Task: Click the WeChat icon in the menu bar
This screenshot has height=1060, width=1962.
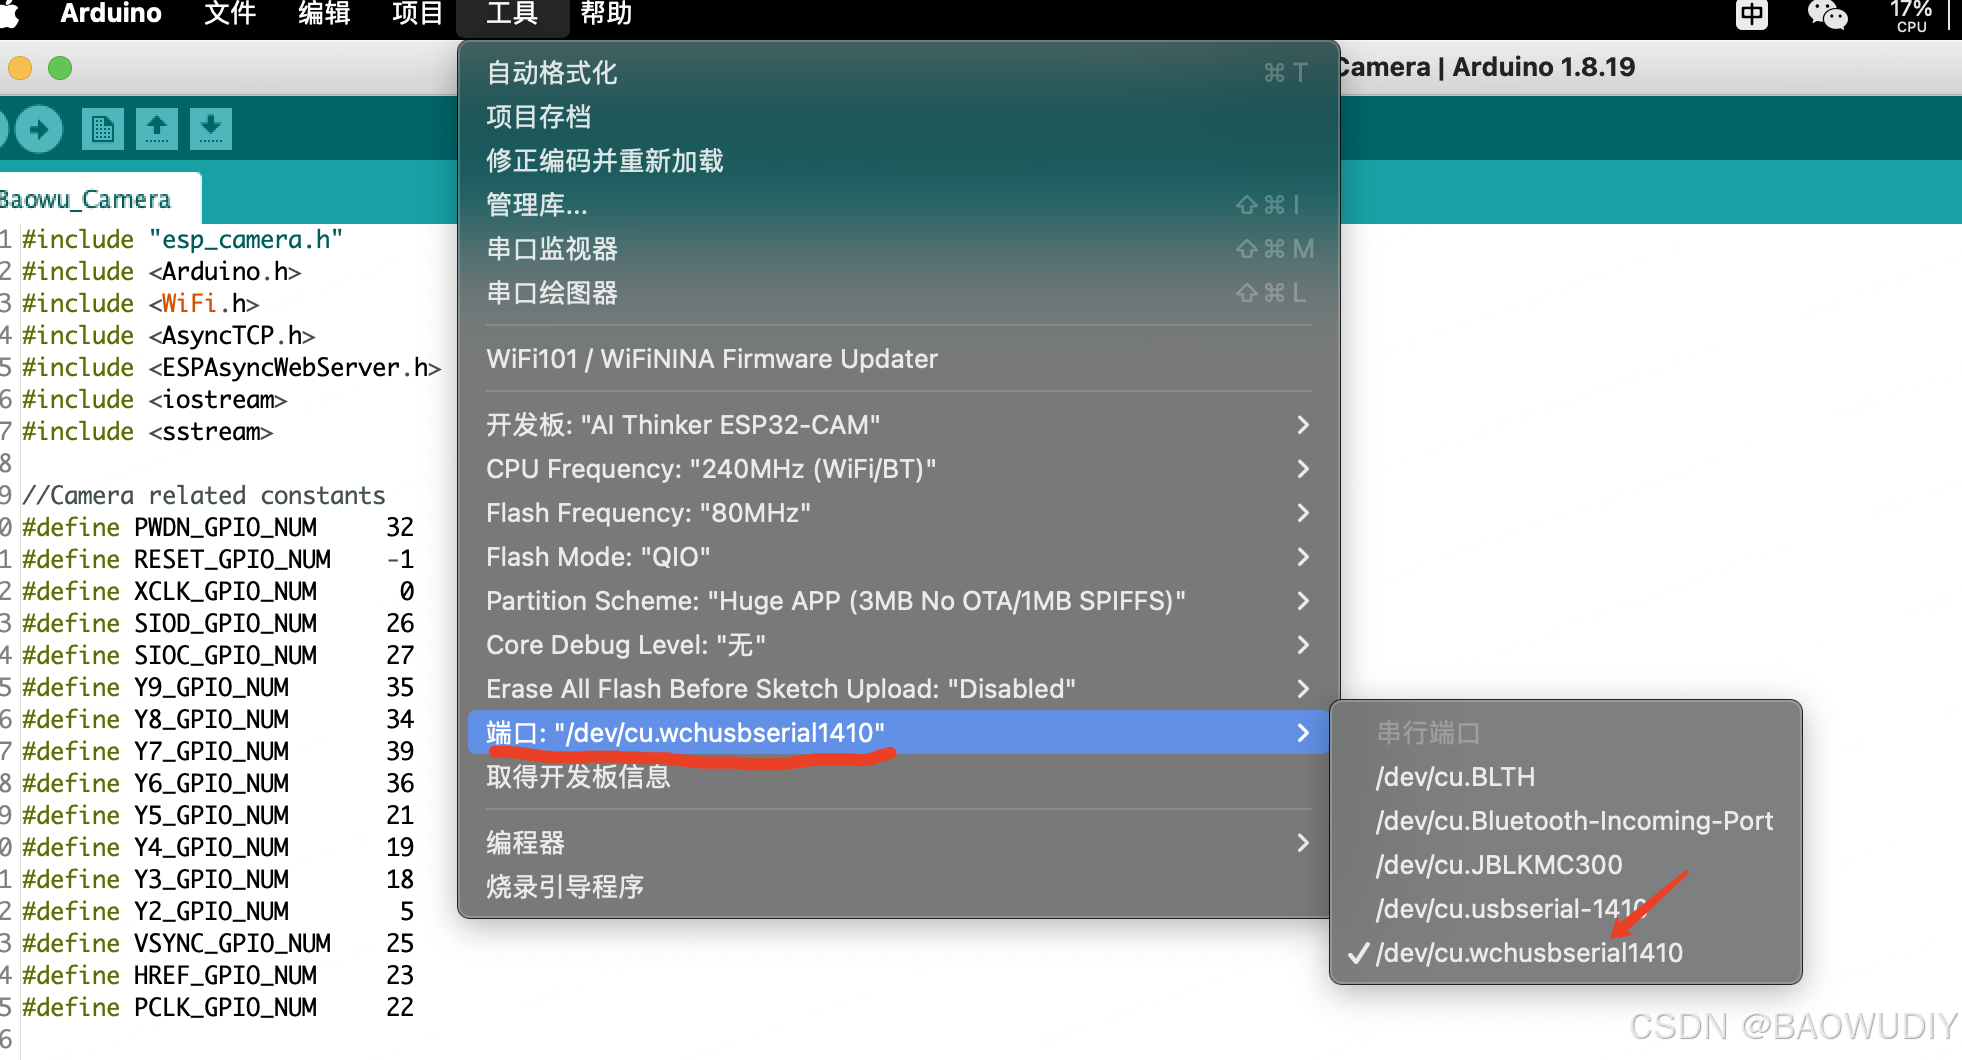Action: 1827,15
